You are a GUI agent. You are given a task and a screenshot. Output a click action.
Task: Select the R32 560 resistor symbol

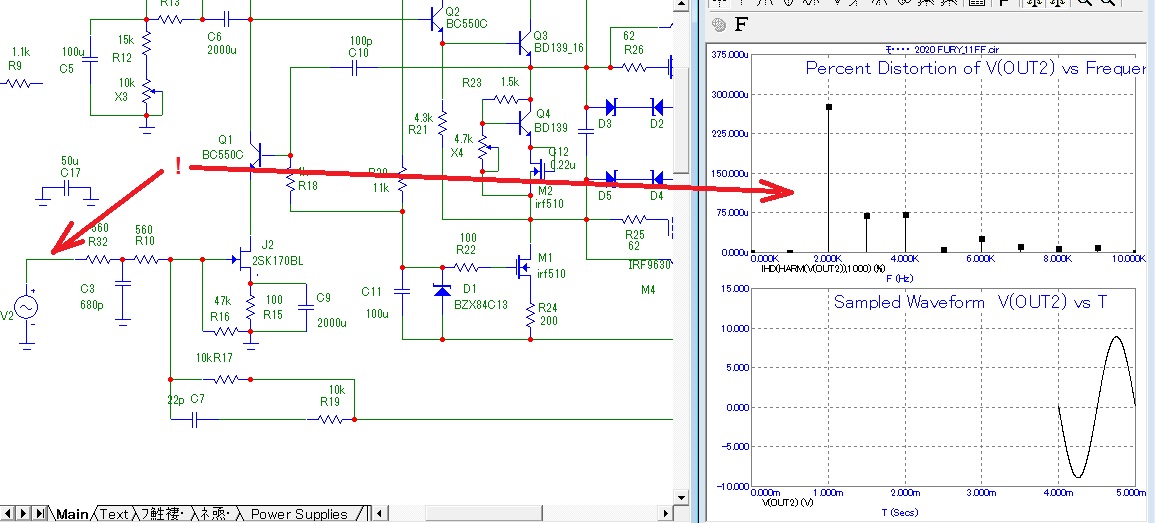[97, 259]
